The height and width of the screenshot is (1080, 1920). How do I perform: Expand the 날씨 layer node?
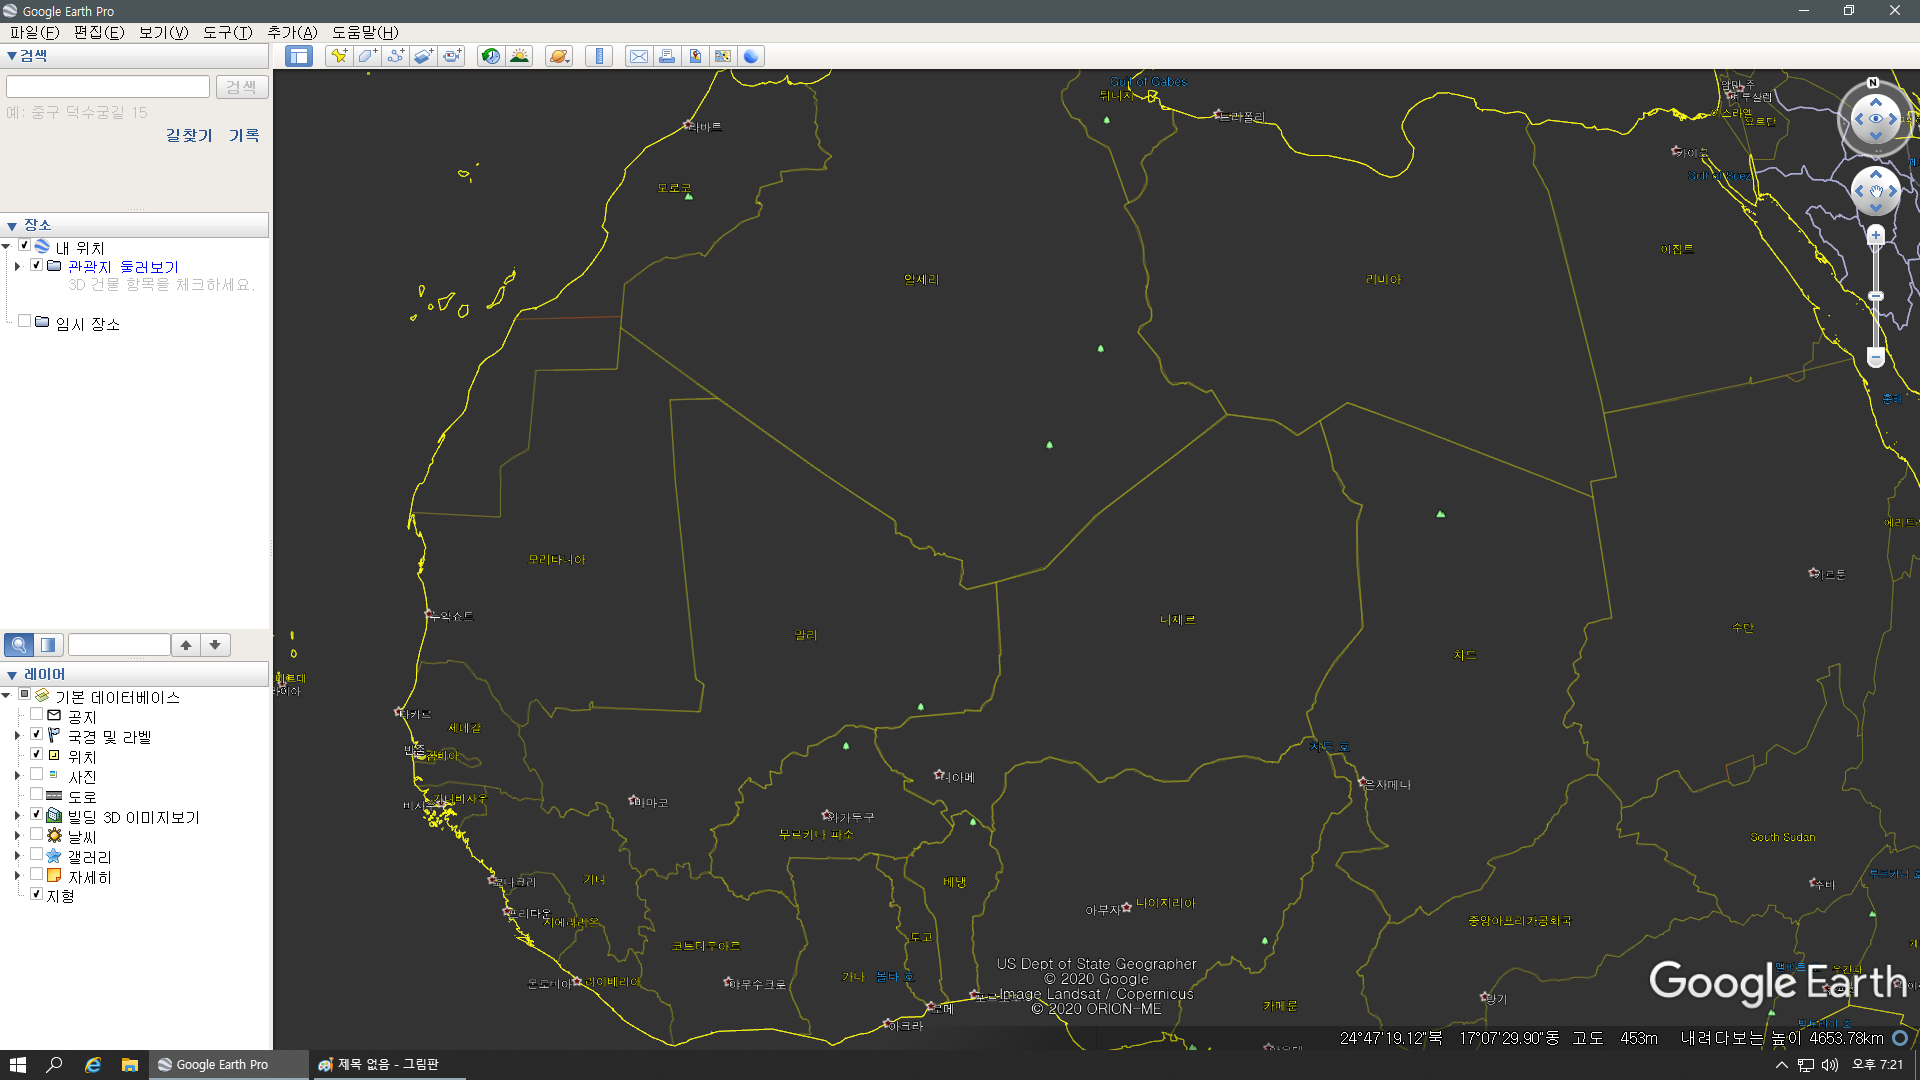point(17,836)
